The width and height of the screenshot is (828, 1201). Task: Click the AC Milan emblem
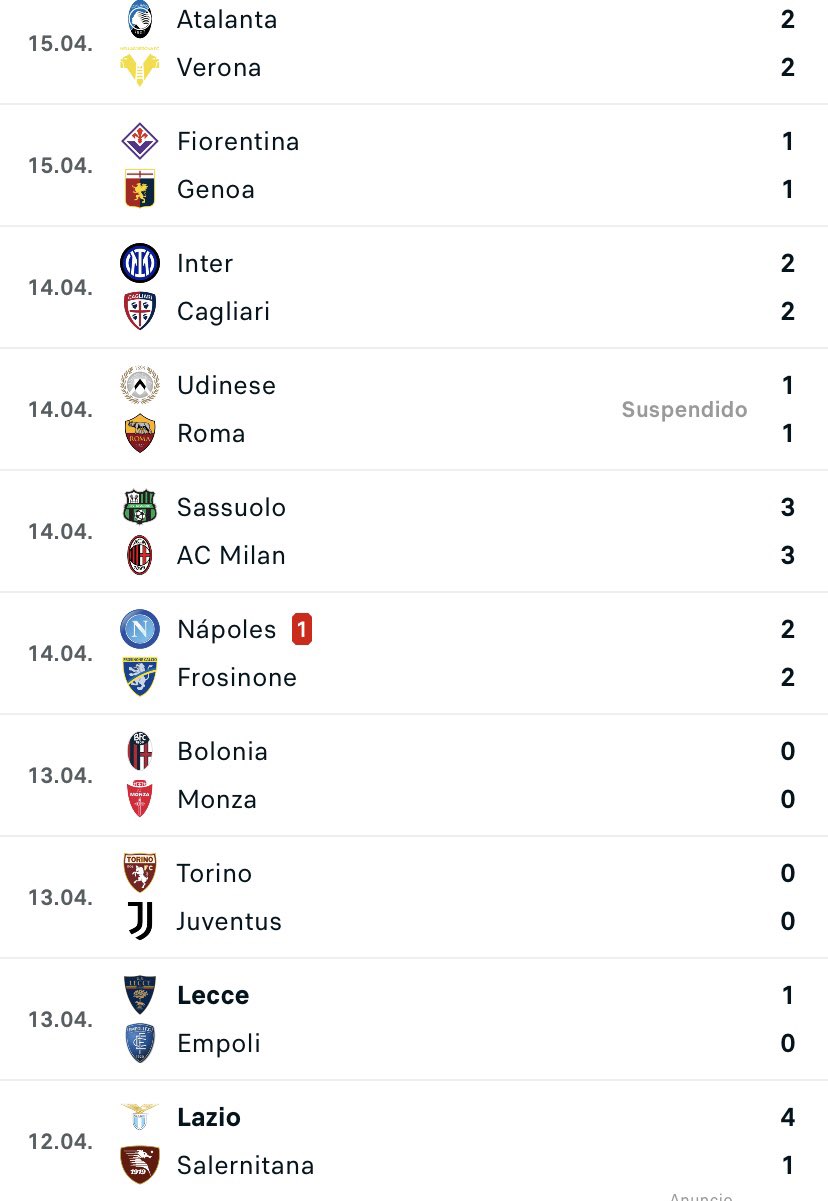tap(140, 555)
